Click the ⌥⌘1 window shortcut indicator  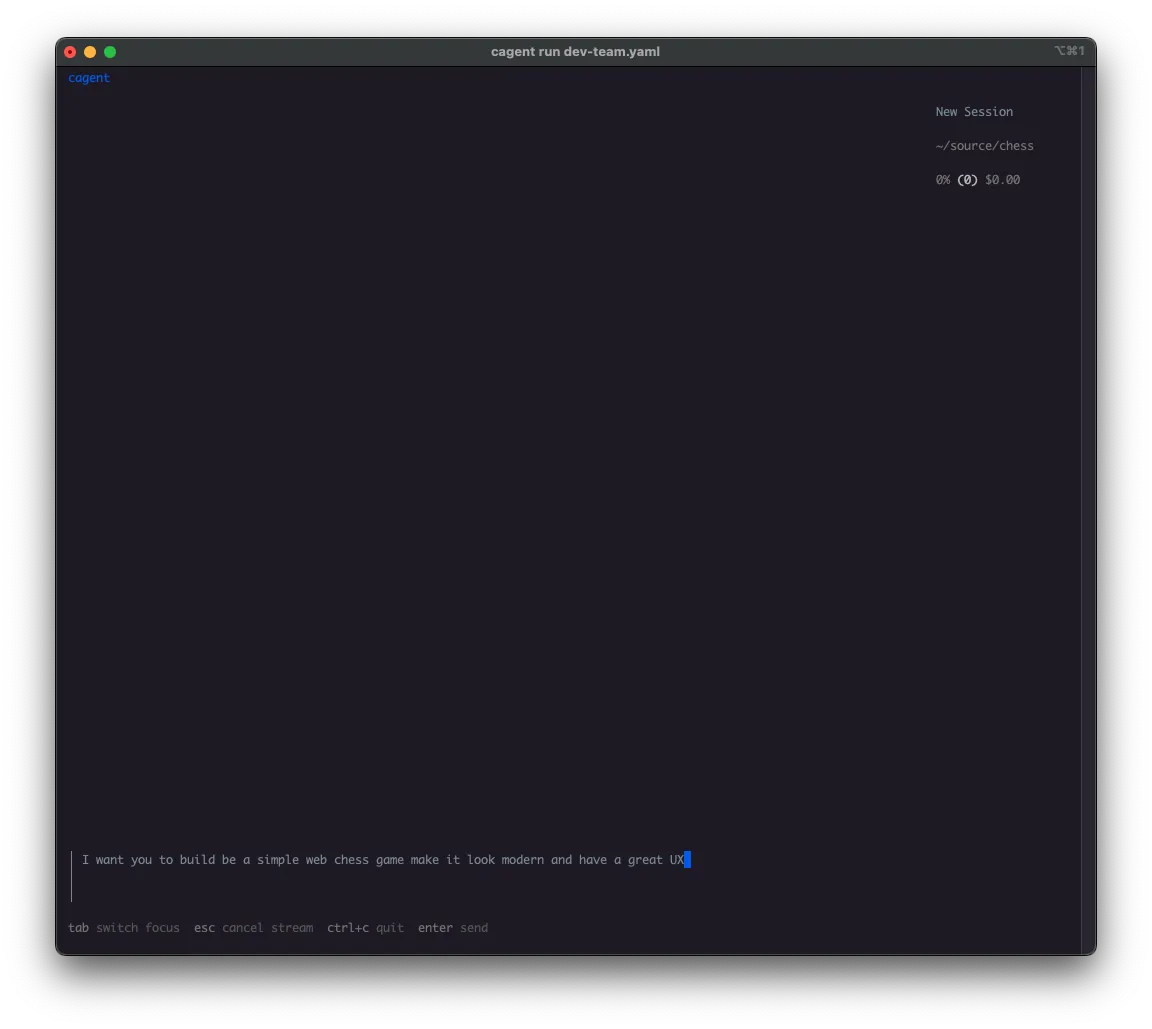click(1071, 51)
